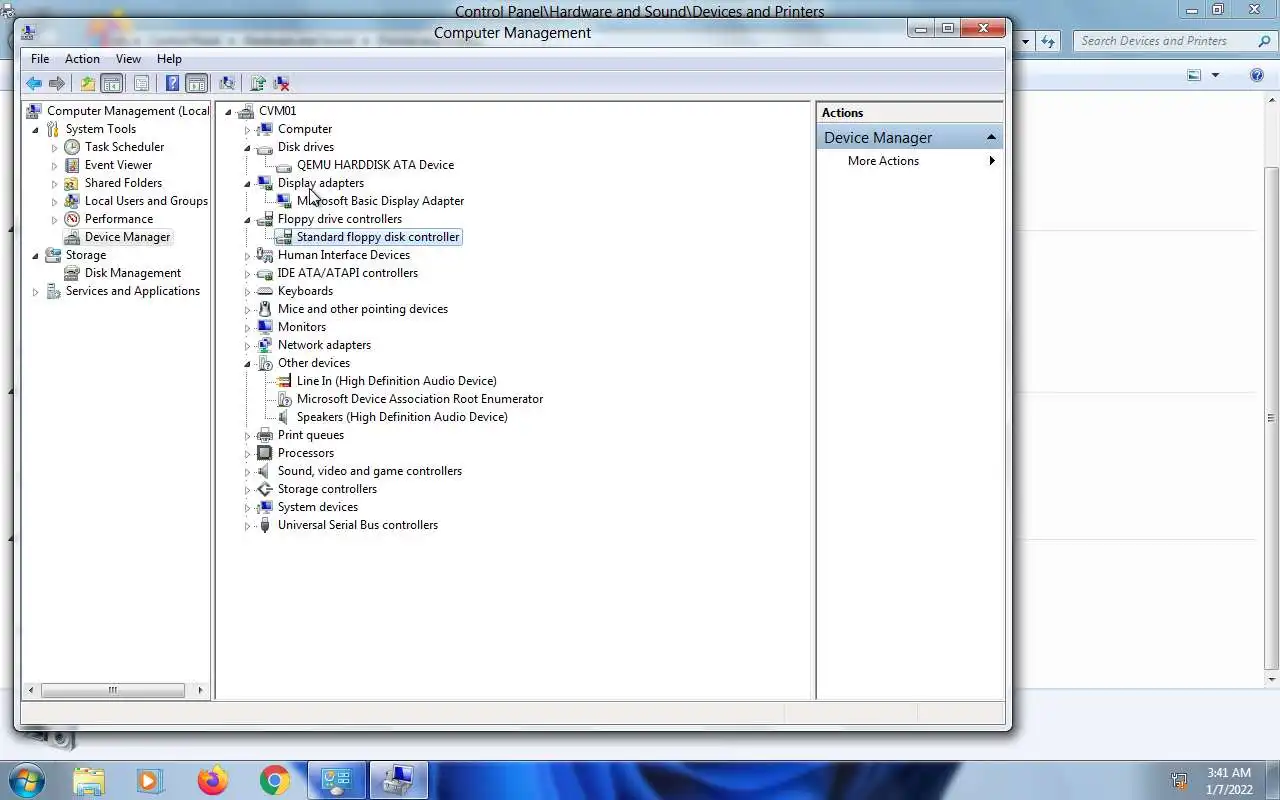Click the Mice and other pointing devices icon
Viewport: 1280px width, 800px height.
click(x=265, y=309)
